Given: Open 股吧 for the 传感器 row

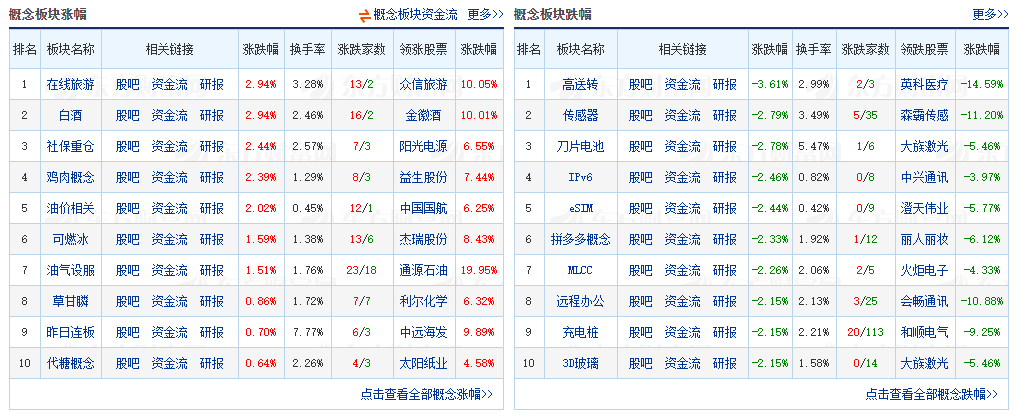Looking at the screenshot, I should pos(640,116).
